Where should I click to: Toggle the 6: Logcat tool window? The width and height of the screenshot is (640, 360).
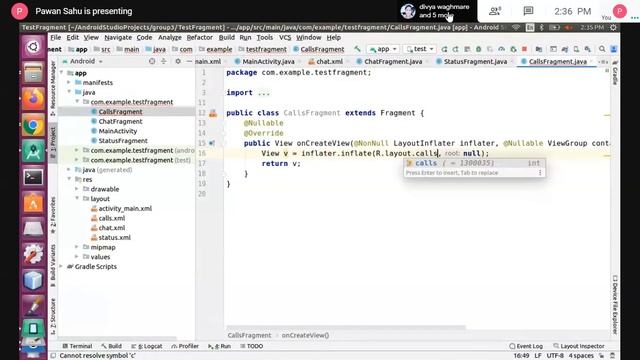coord(147,346)
